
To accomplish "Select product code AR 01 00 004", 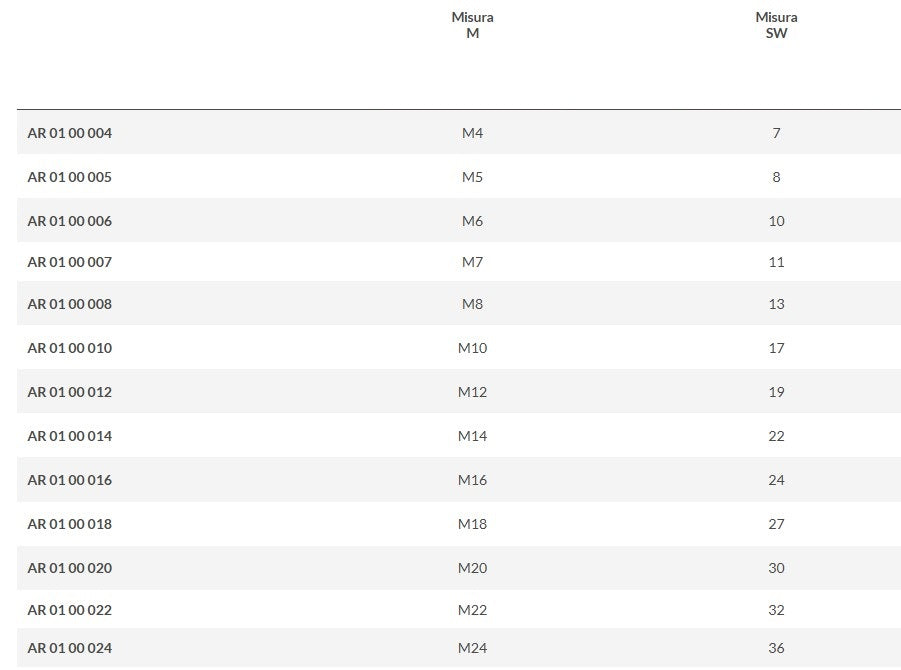I will [x=70, y=133].
